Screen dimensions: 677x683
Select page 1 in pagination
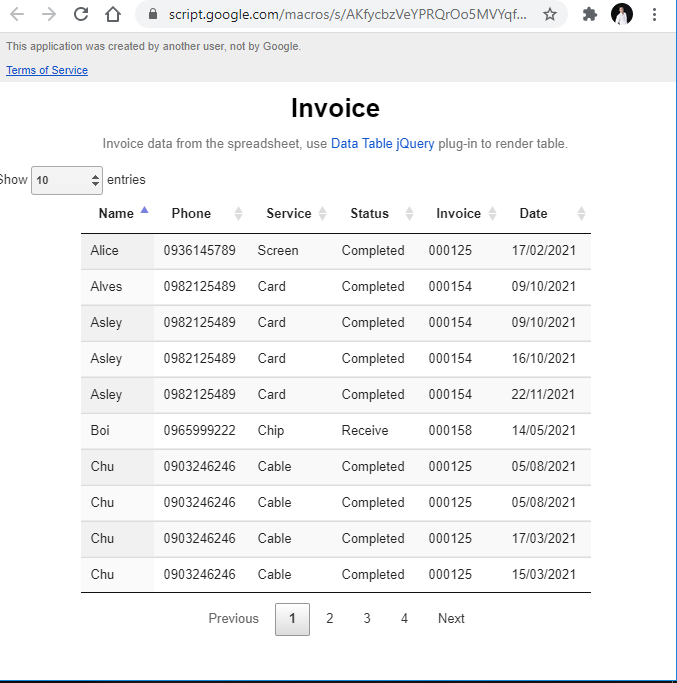(x=292, y=619)
